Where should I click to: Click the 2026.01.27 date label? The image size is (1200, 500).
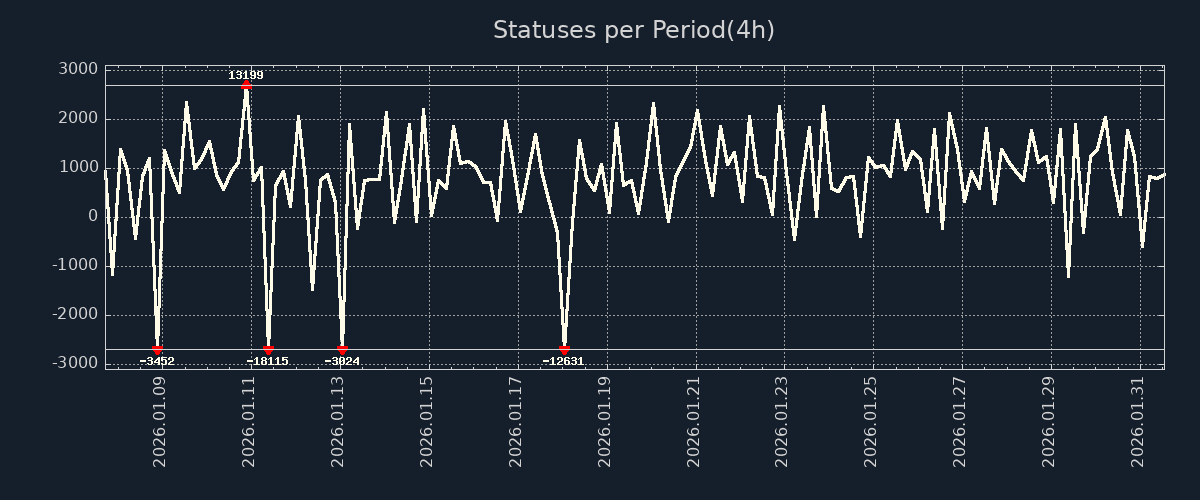pos(959,422)
